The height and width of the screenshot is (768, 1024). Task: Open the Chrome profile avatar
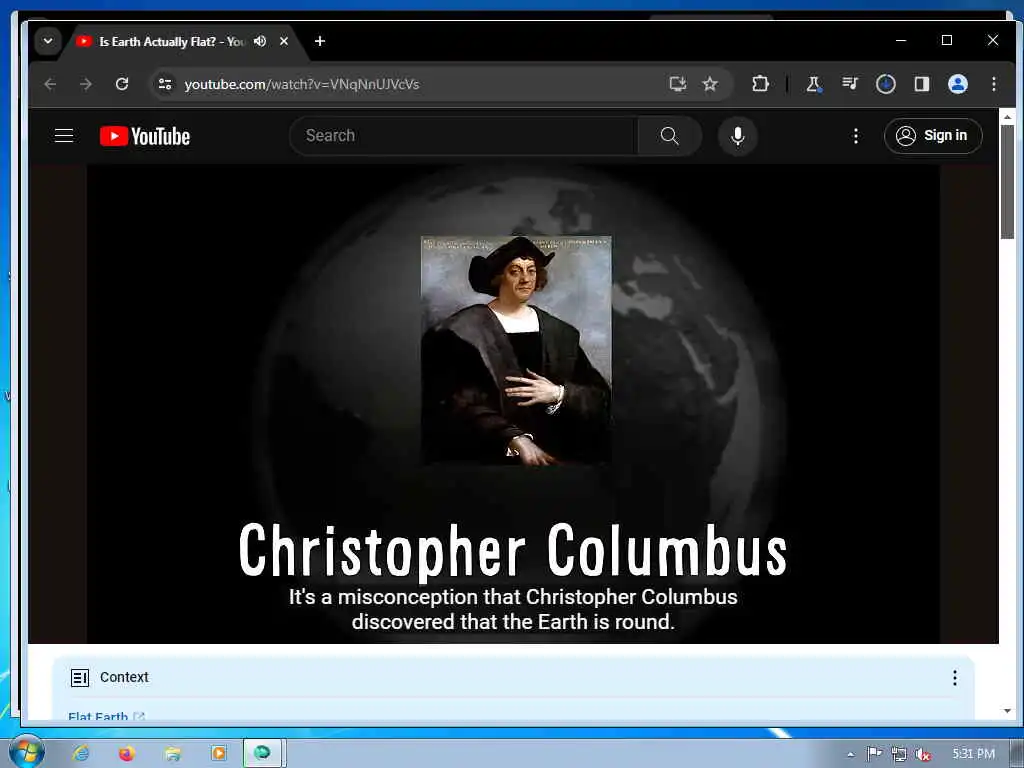tap(958, 84)
